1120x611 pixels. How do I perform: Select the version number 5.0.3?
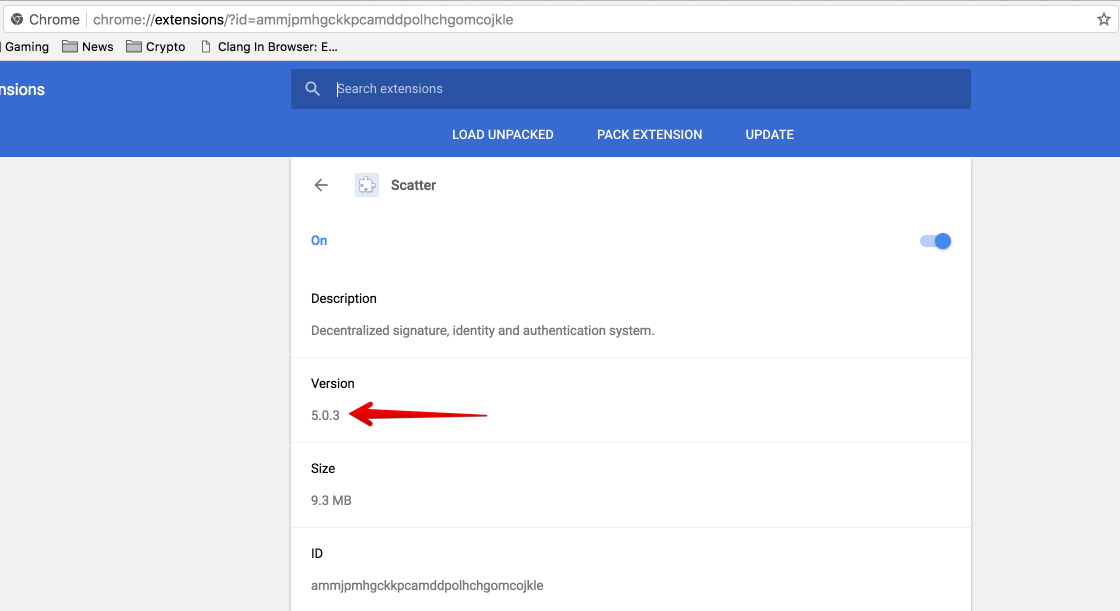pos(325,415)
